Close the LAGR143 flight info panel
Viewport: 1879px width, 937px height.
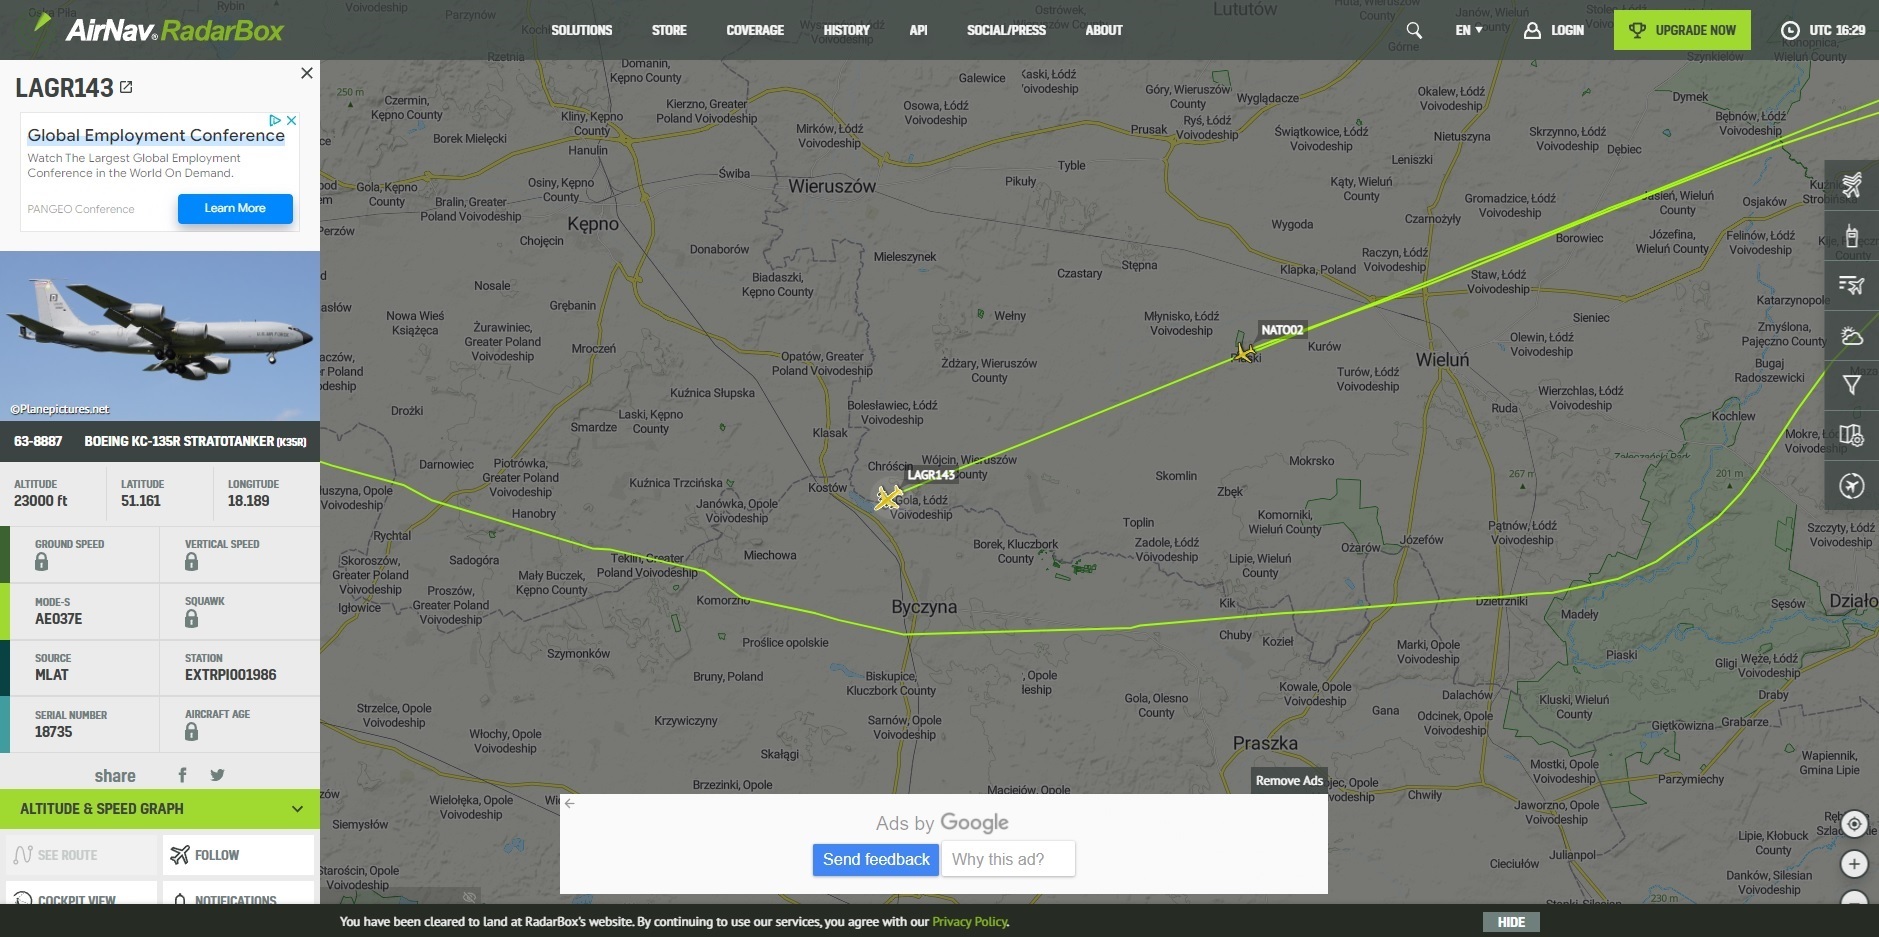(x=307, y=73)
